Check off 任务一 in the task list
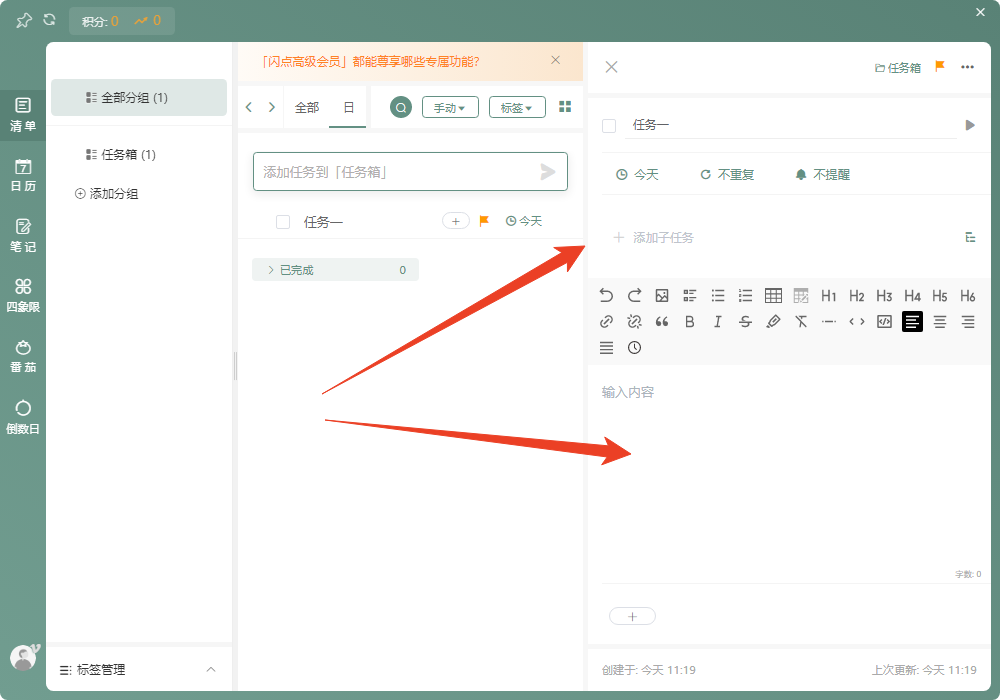The height and width of the screenshot is (700, 1000). 283,220
